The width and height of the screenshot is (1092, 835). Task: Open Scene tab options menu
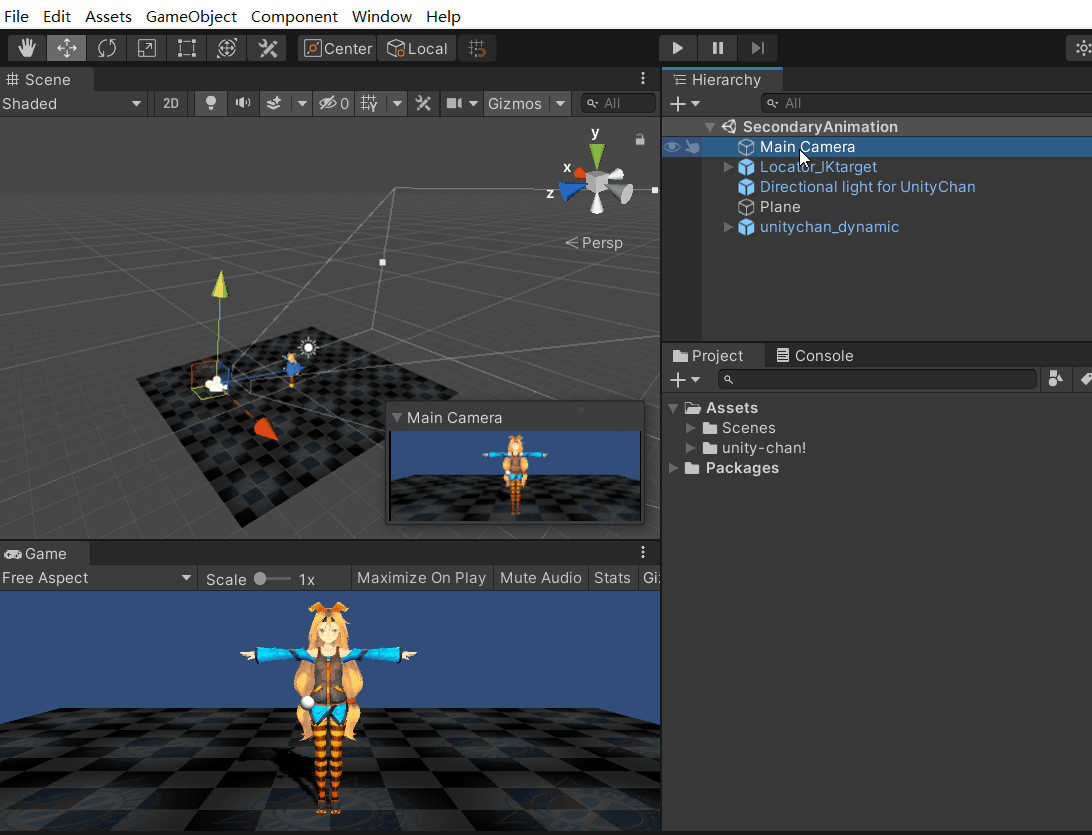(x=643, y=79)
